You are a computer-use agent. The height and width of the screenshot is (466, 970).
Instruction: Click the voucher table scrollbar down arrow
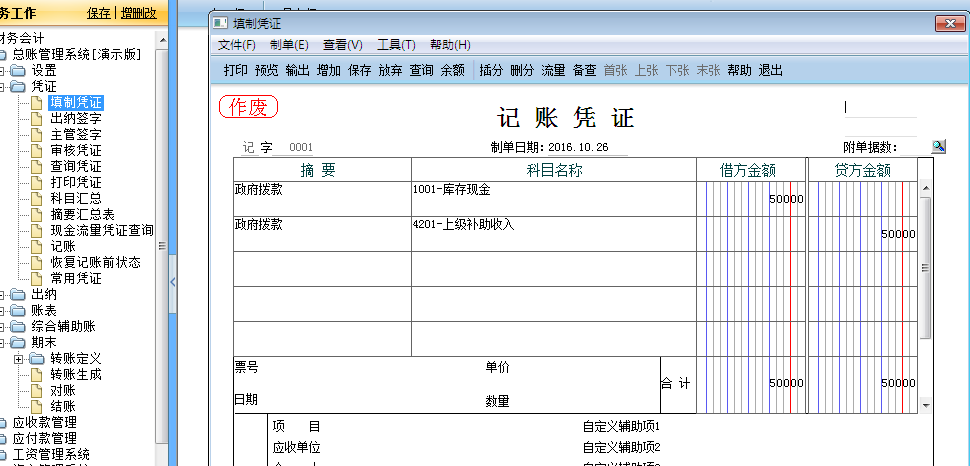tap(925, 405)
